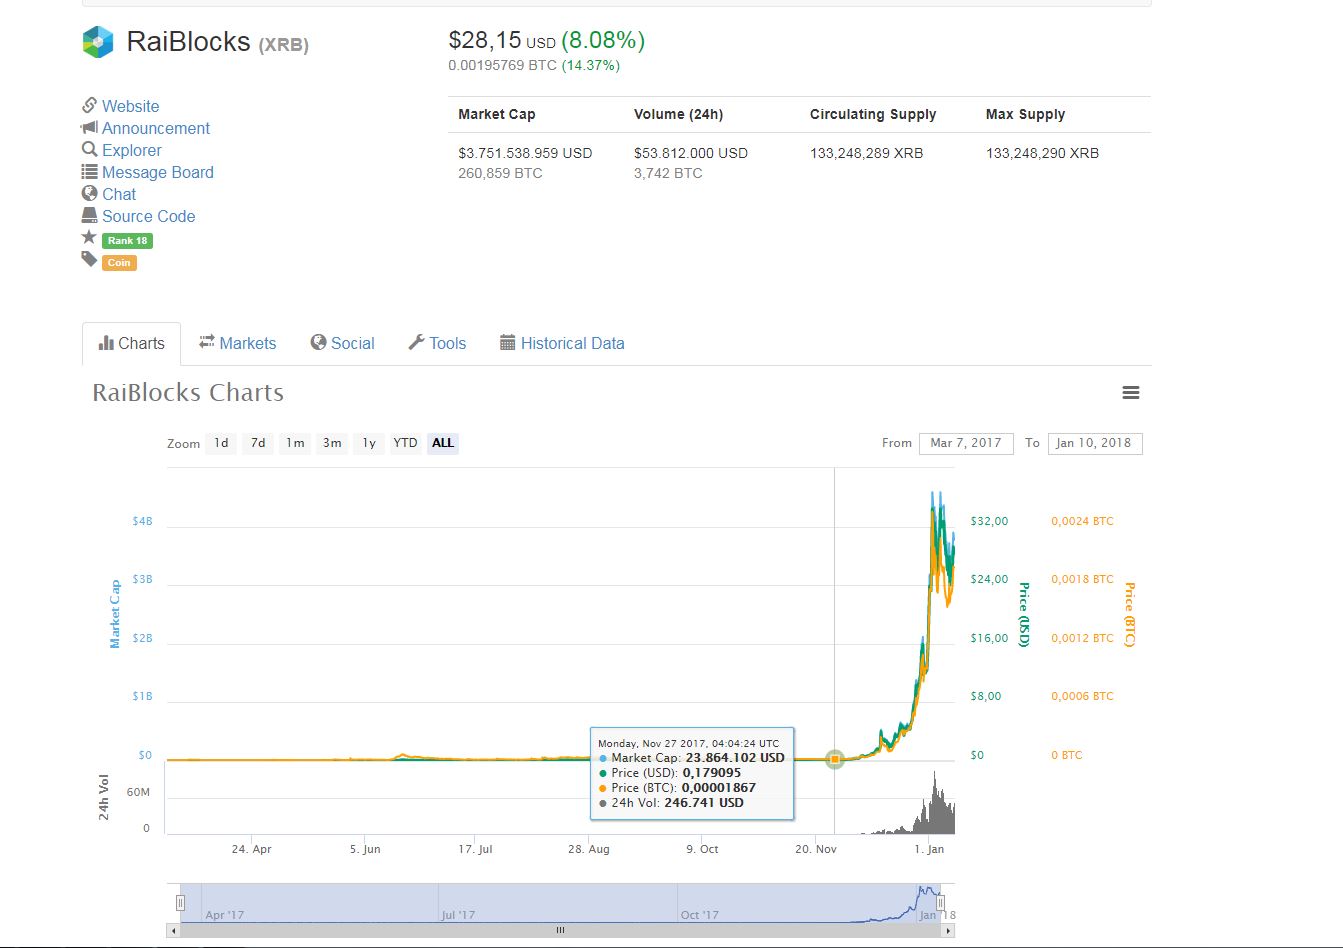This screenshot has height=948, width=1343.
Task: Click the $53.812.000 USD volume value
Action: 691,153
